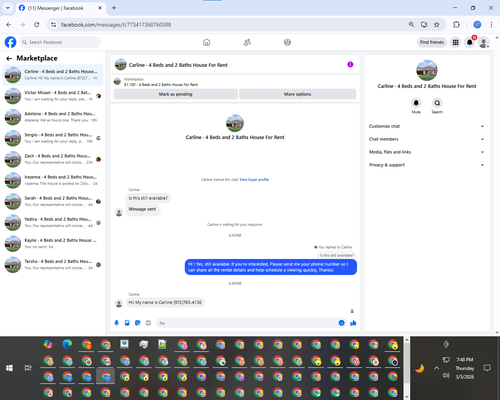Open the Kaylie conversation

[x=53, y=243]
